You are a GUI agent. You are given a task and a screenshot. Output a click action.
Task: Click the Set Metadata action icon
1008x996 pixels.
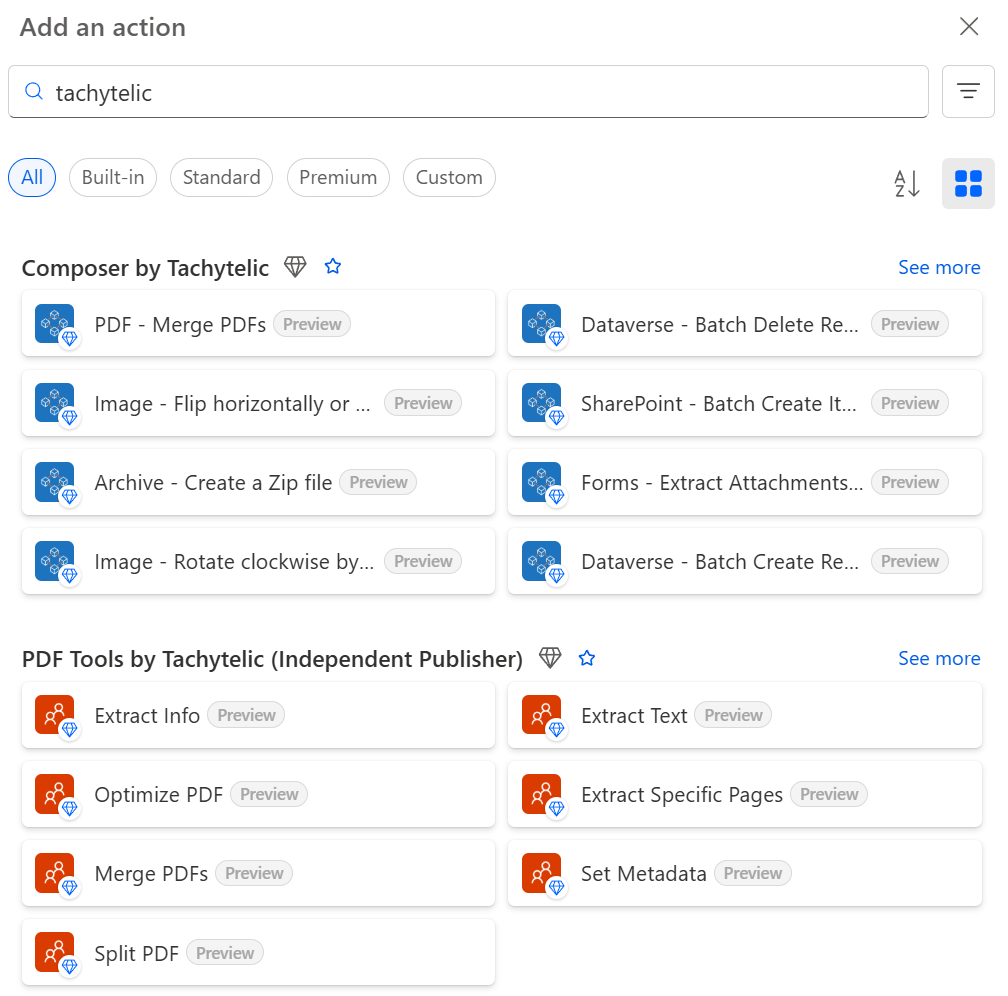point(543,874)
